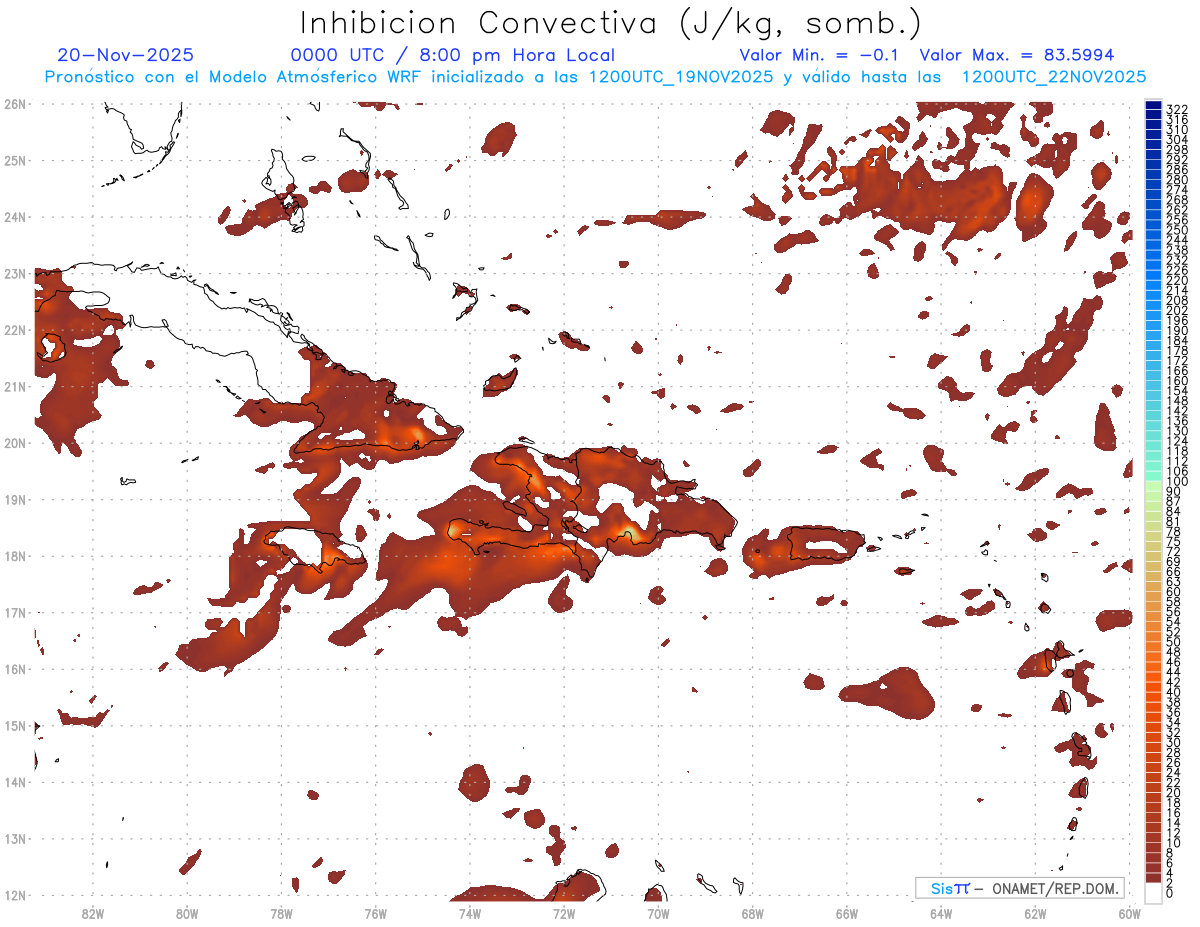Click the "70W" longitude label
Viewport: 1200px width, 927px height.
coord(658,913)
